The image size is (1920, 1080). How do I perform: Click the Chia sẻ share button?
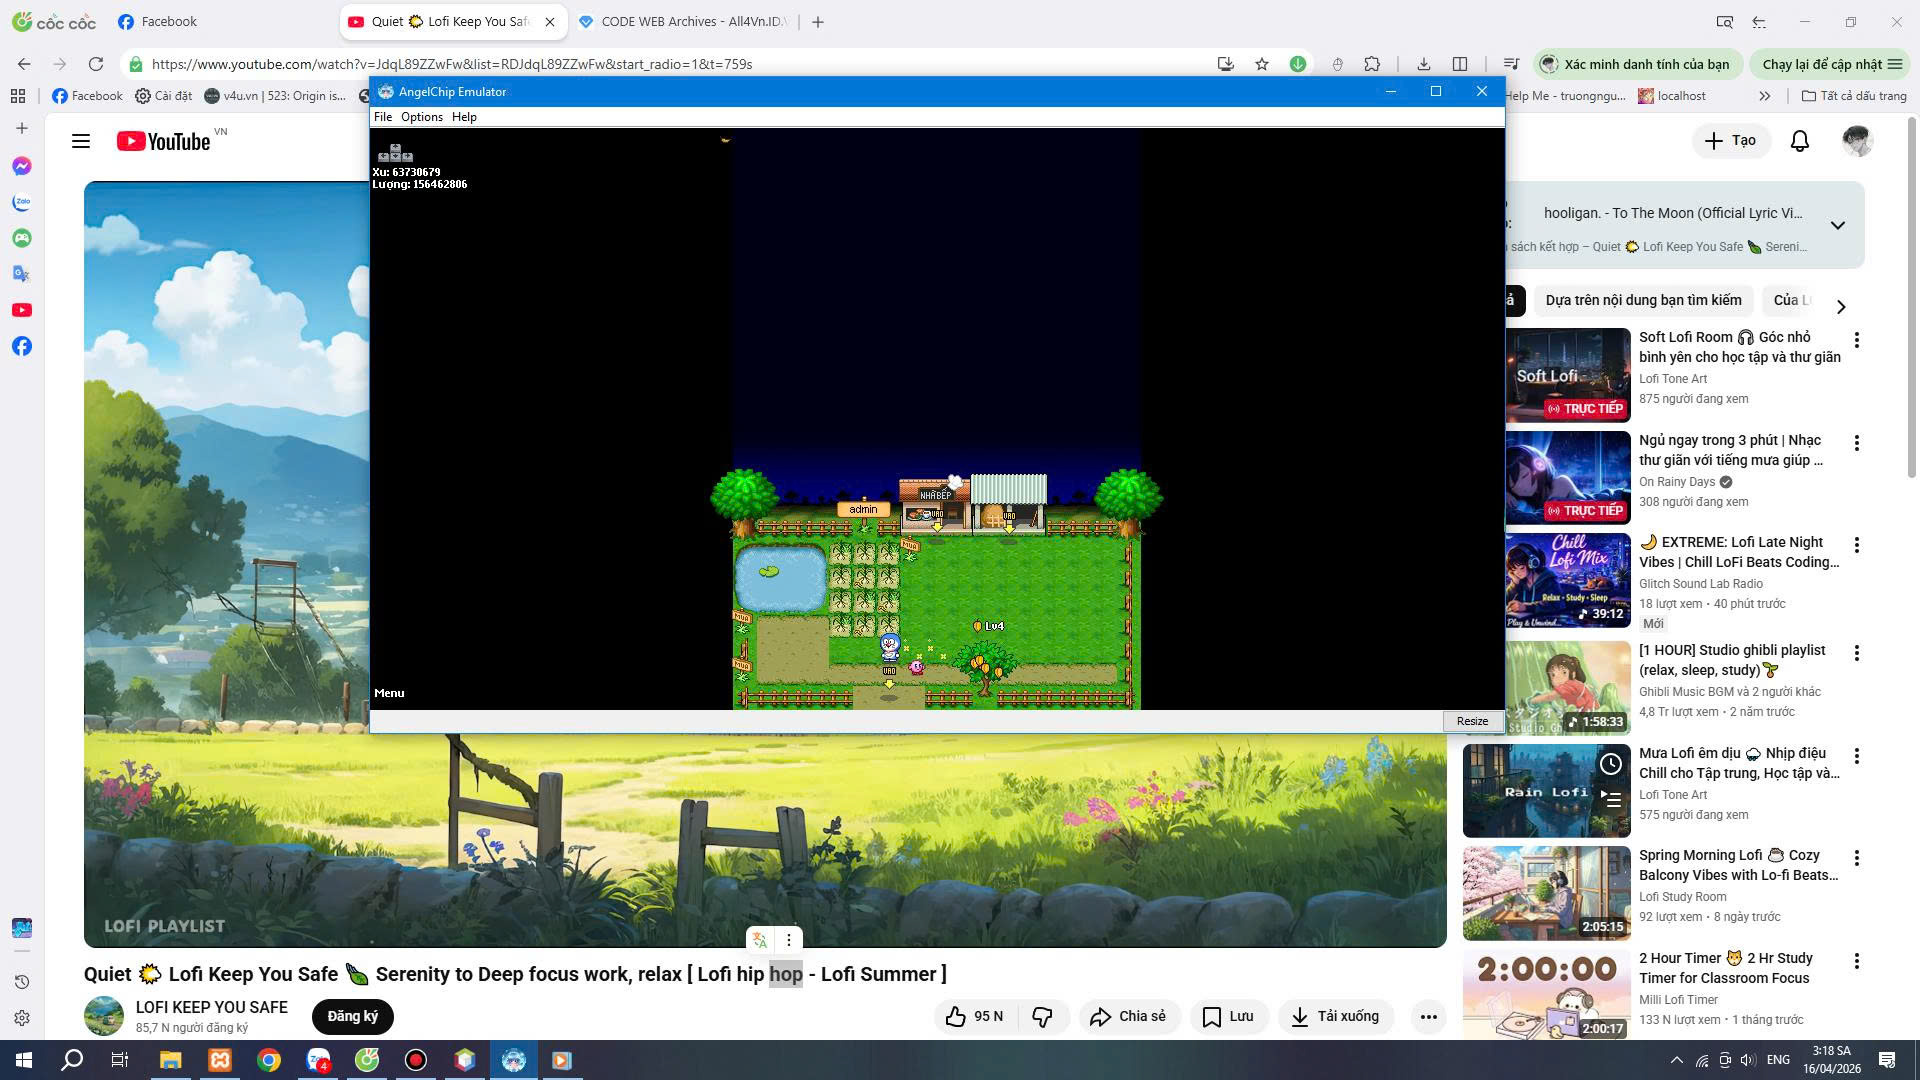click(x=1128, y=1016)
